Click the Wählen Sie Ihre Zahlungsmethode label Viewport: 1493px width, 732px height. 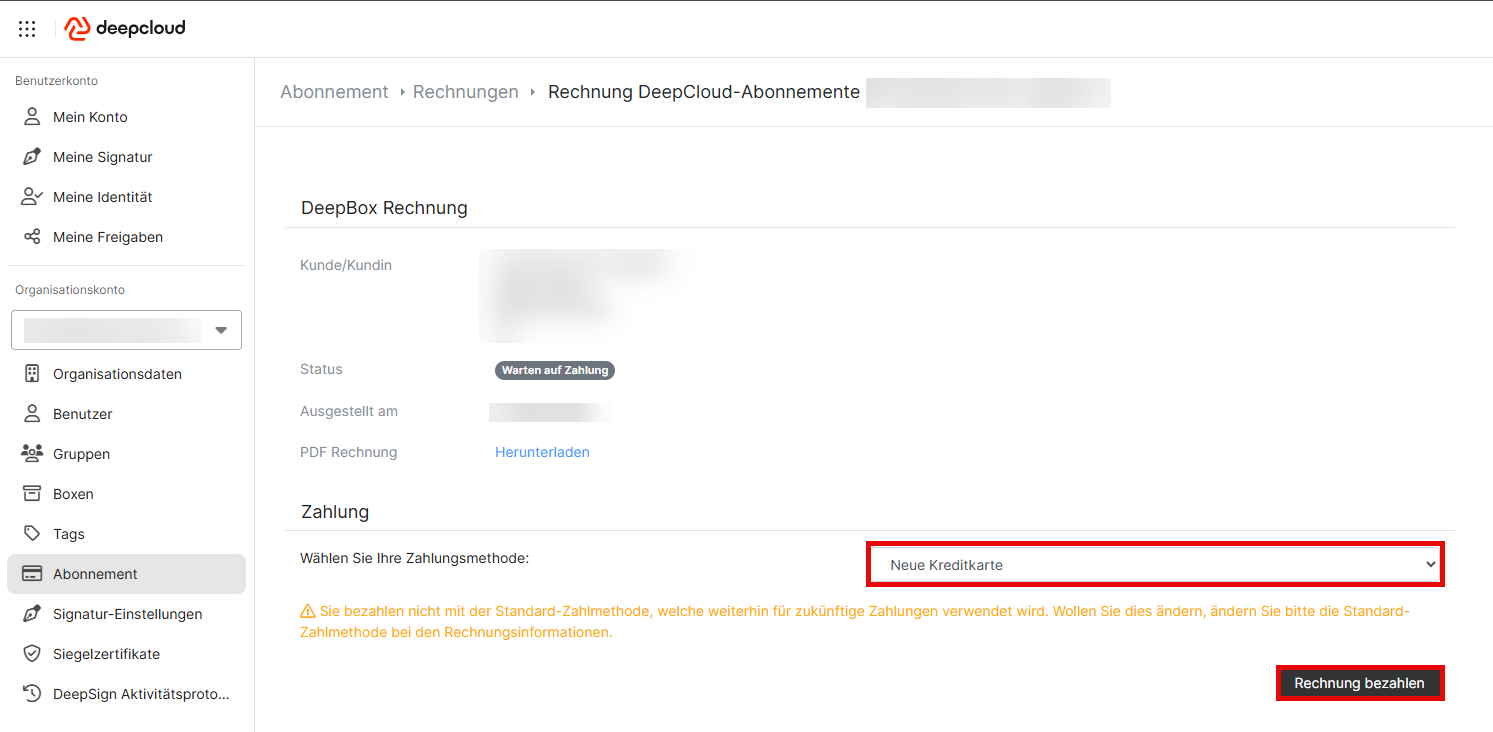(x=414, y=558)
